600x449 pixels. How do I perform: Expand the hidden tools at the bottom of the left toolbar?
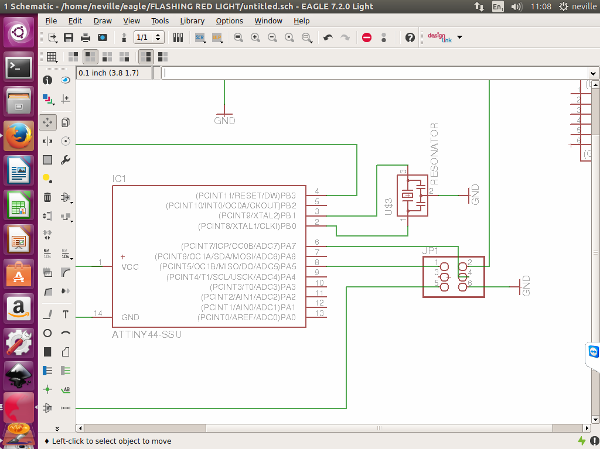coord(56,429)
